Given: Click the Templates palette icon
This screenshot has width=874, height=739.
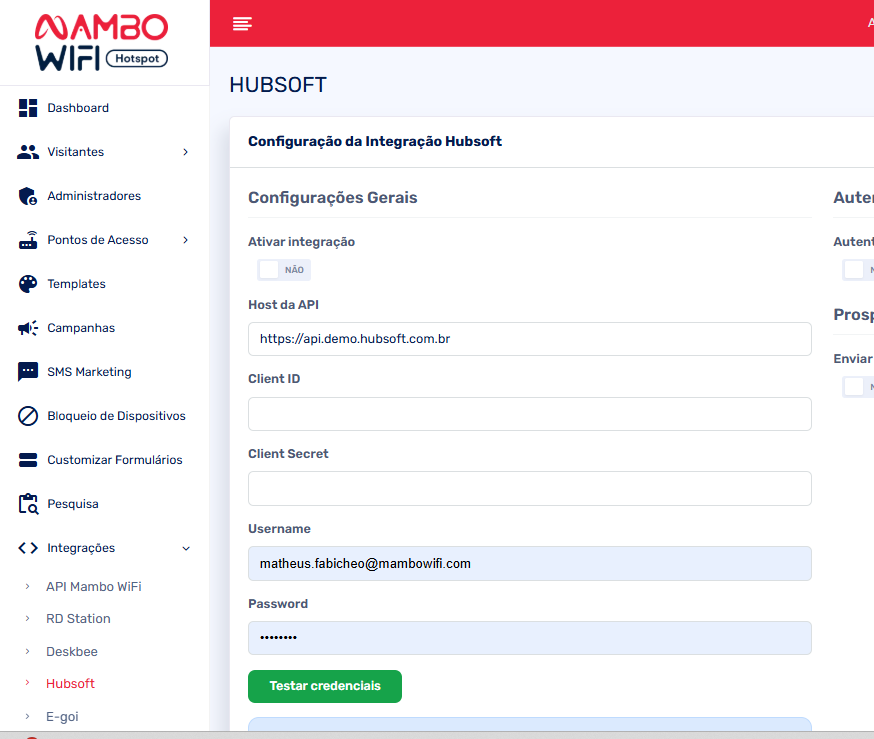Looking at the screenshot, I should pos(28,284).
